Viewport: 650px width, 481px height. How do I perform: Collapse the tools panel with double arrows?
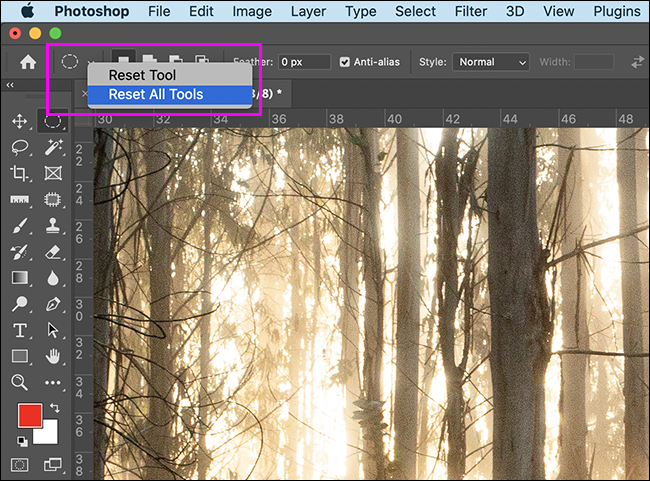(x=10, y=86)
